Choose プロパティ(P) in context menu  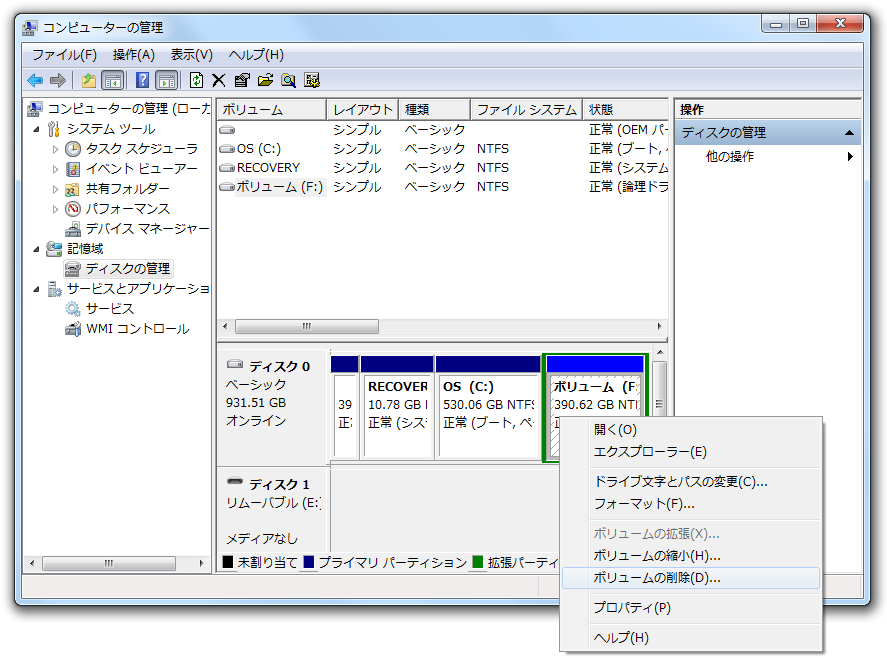pyautogui.click(x=691, y=608)
